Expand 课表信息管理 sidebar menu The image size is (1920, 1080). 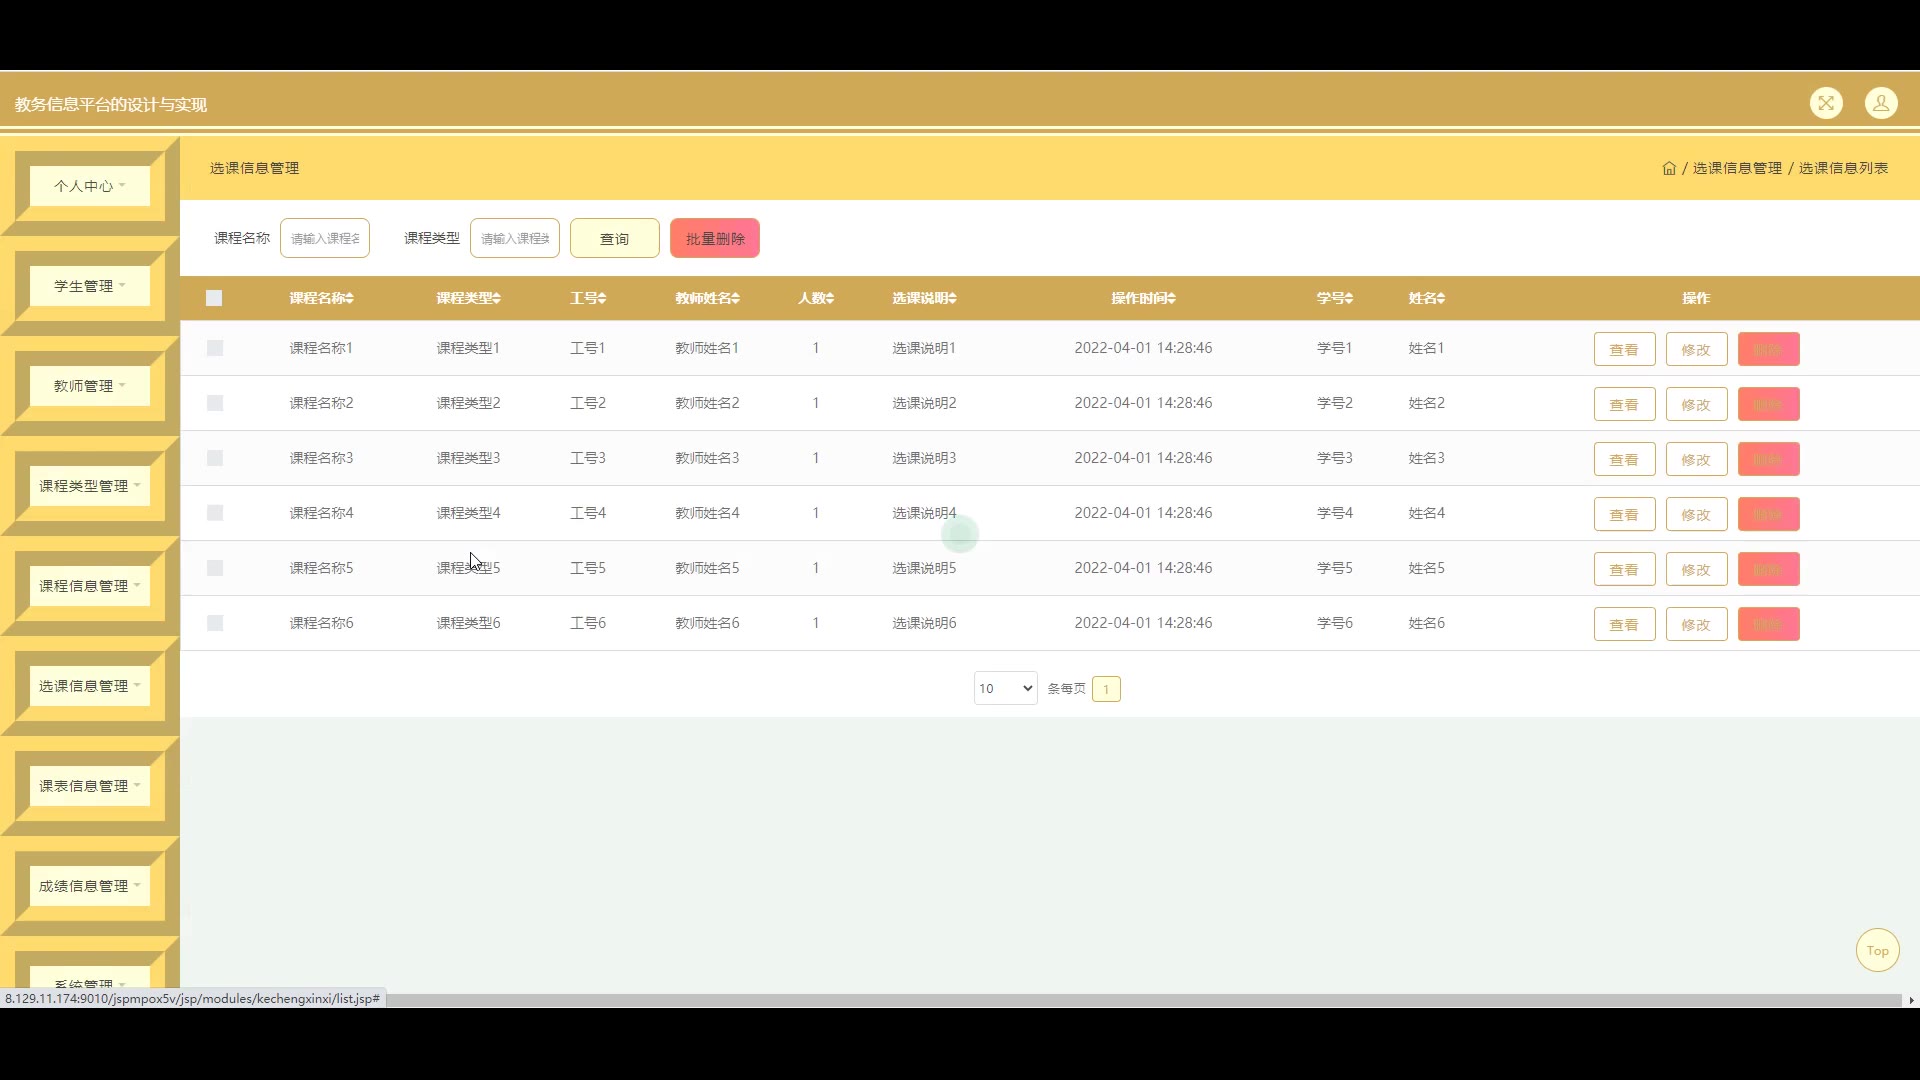(90, 786)
